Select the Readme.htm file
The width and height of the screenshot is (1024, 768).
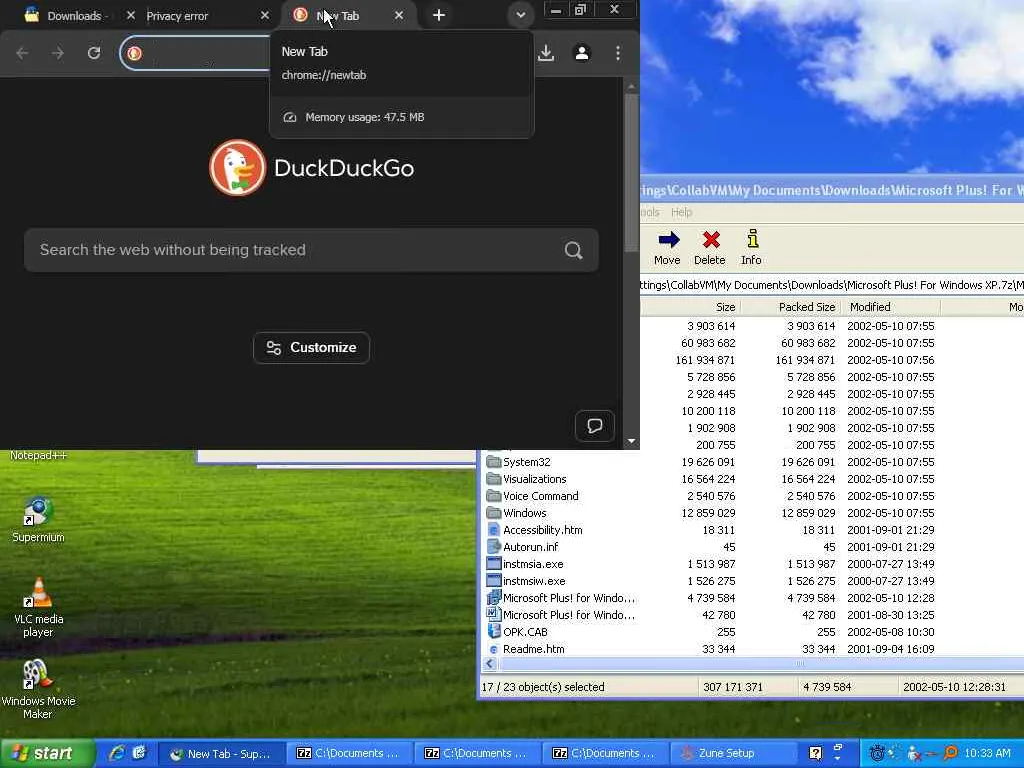pos(534,648)
